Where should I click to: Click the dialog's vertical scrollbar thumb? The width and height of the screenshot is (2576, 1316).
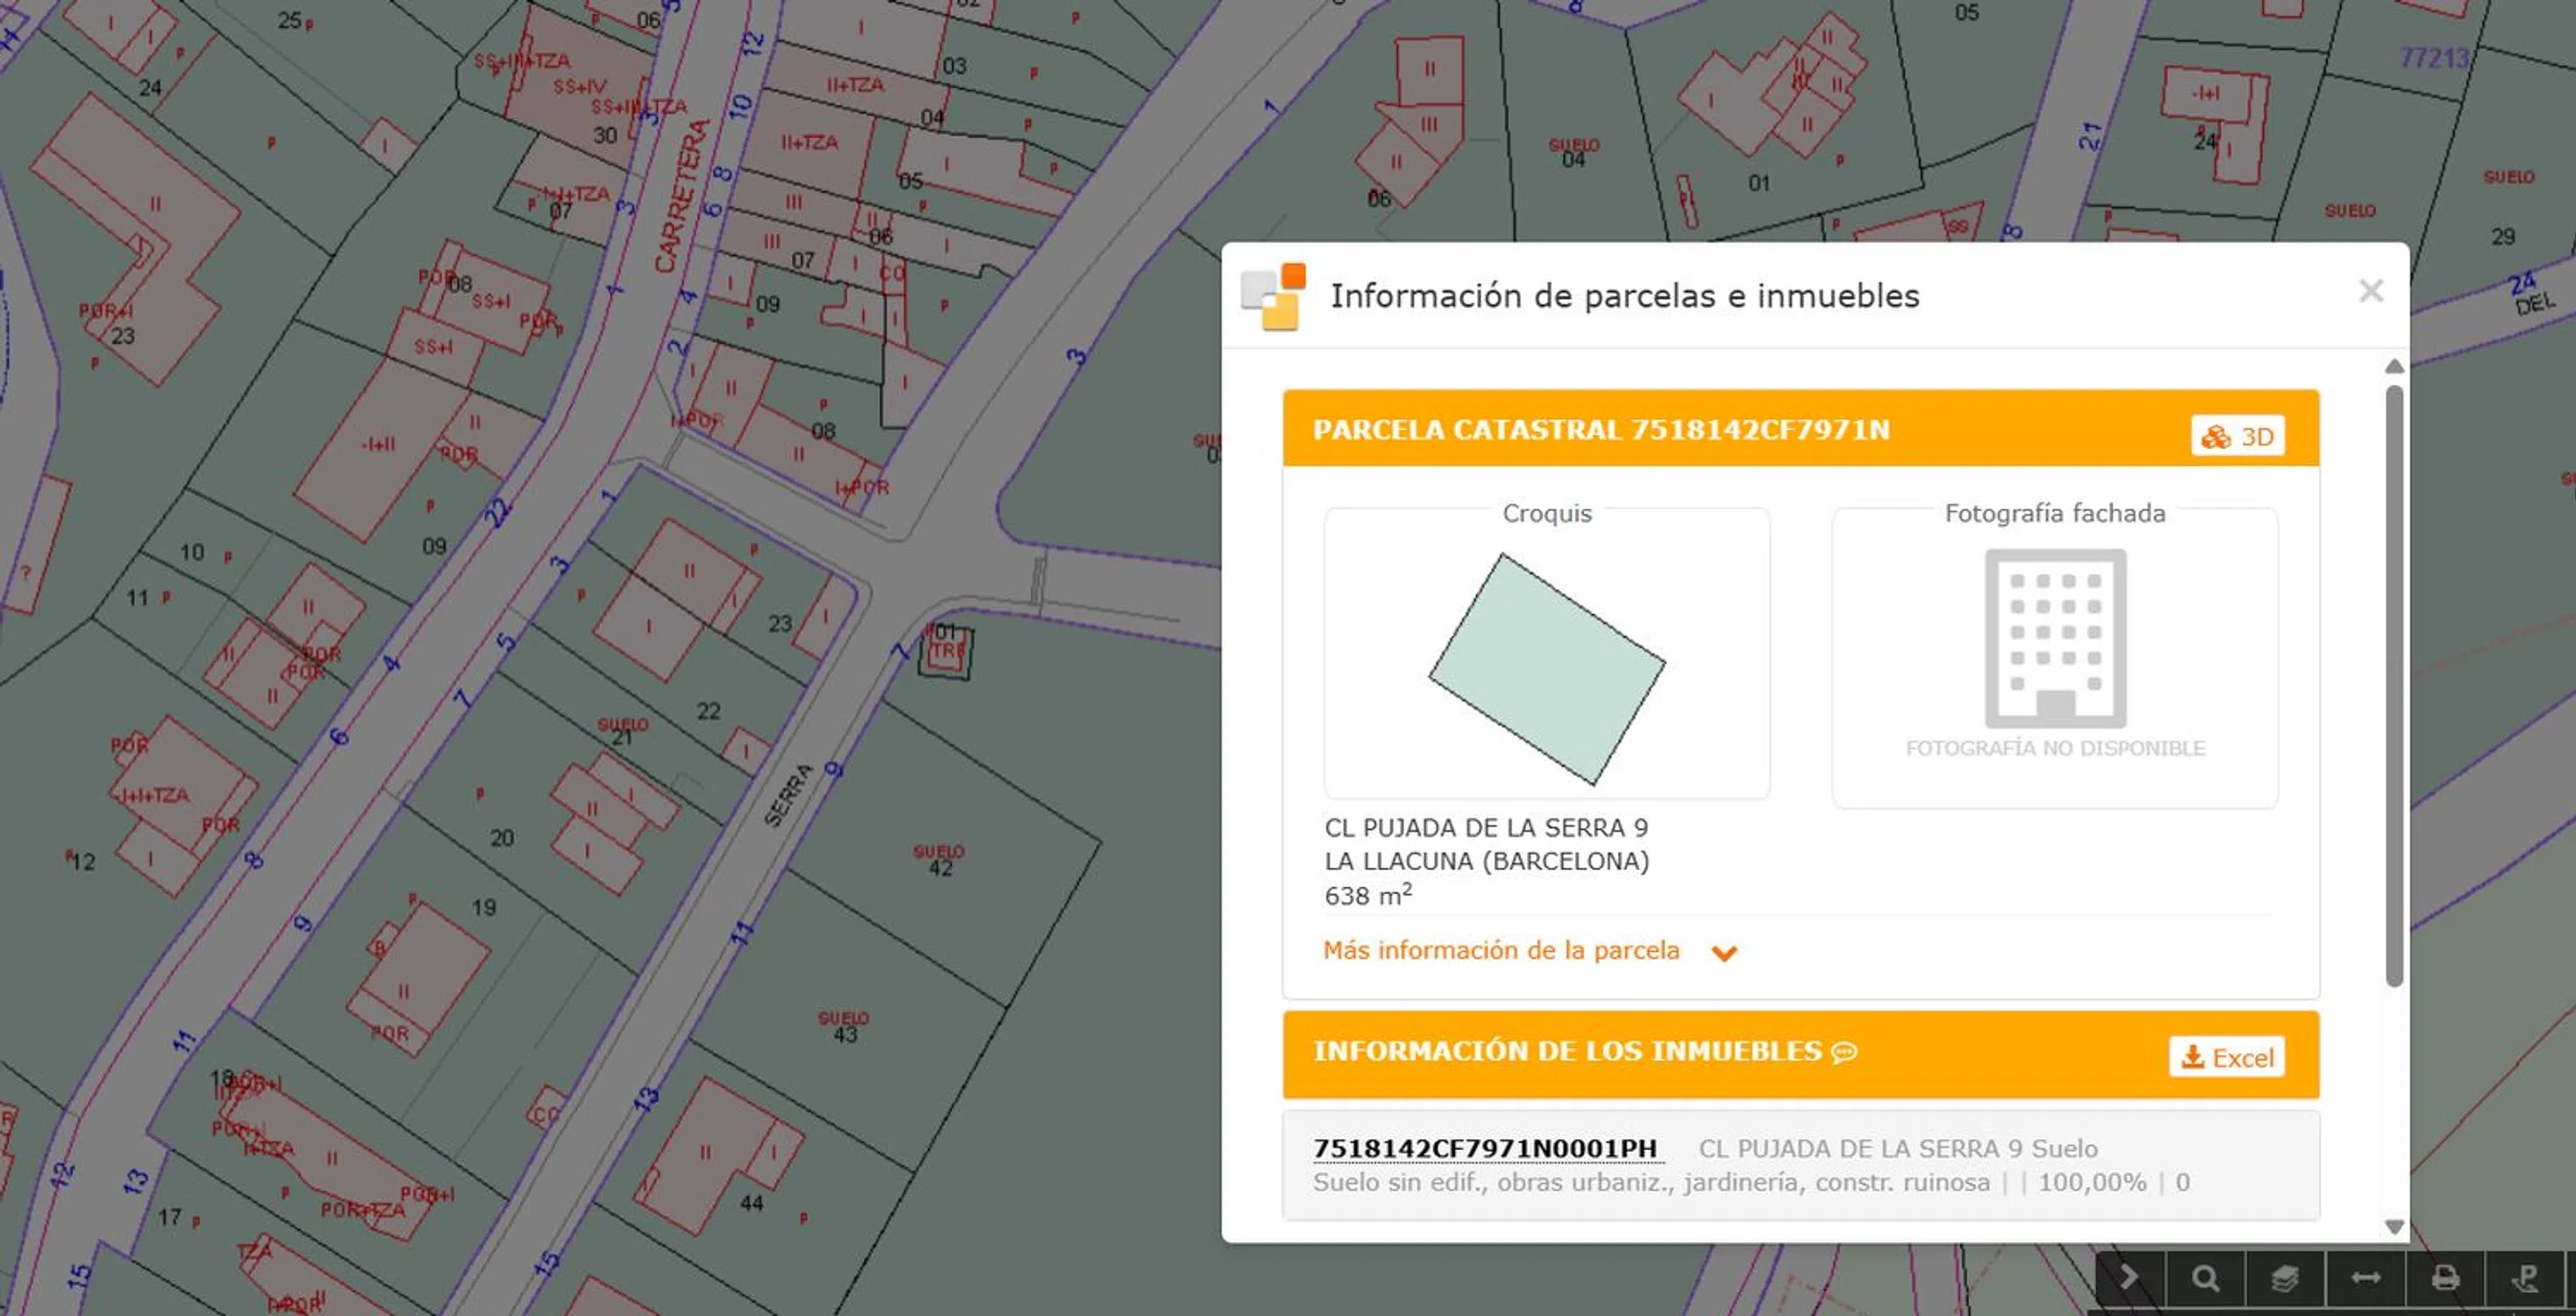click(2393, 685)
